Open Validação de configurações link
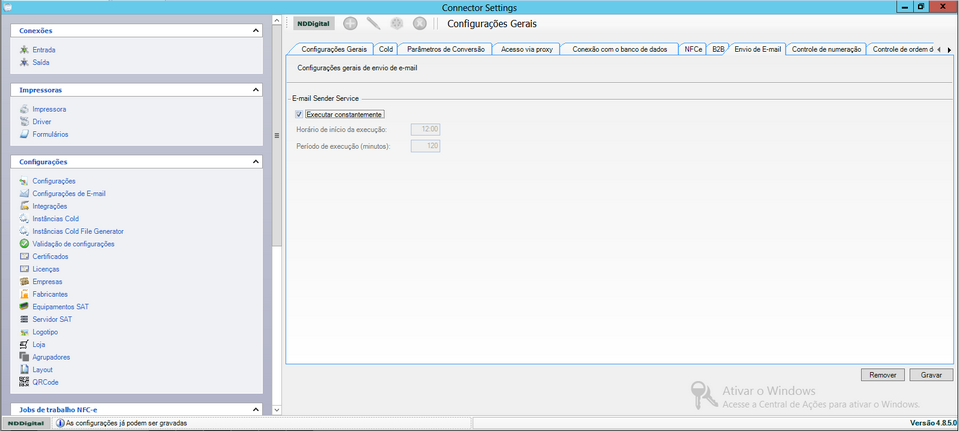959x431 pixels. coord(73,243)
